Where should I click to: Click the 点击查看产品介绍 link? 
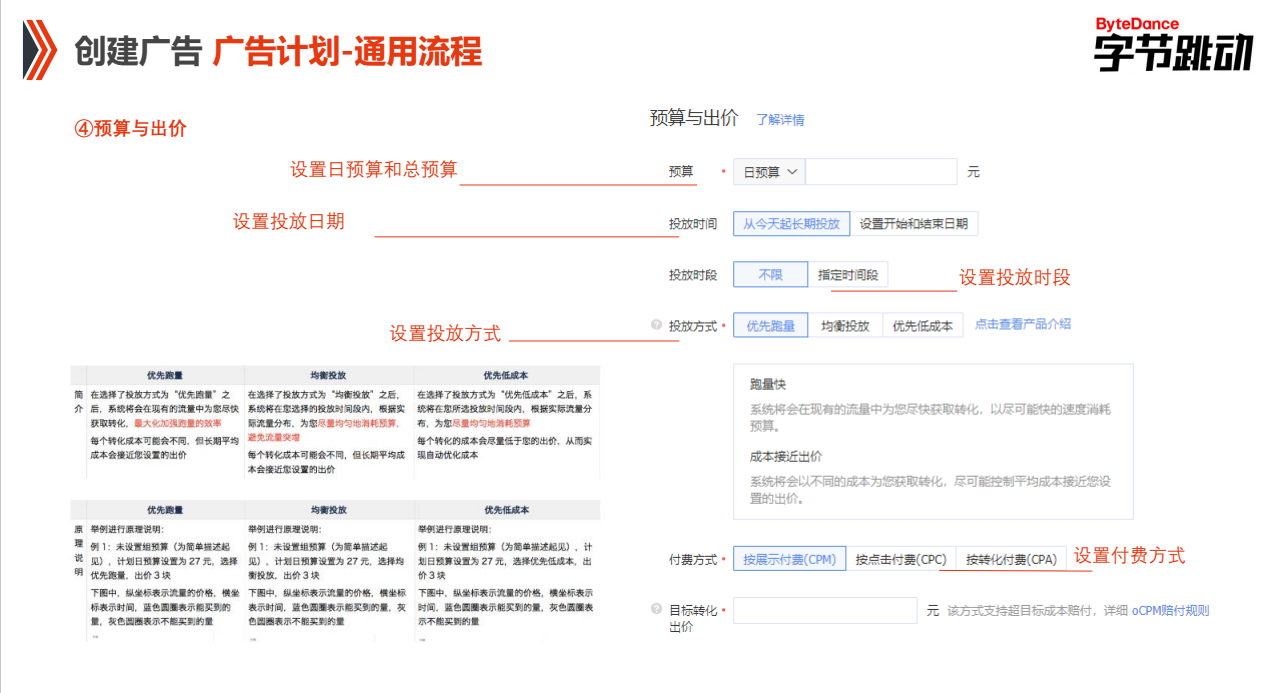tap(1021, 325)
